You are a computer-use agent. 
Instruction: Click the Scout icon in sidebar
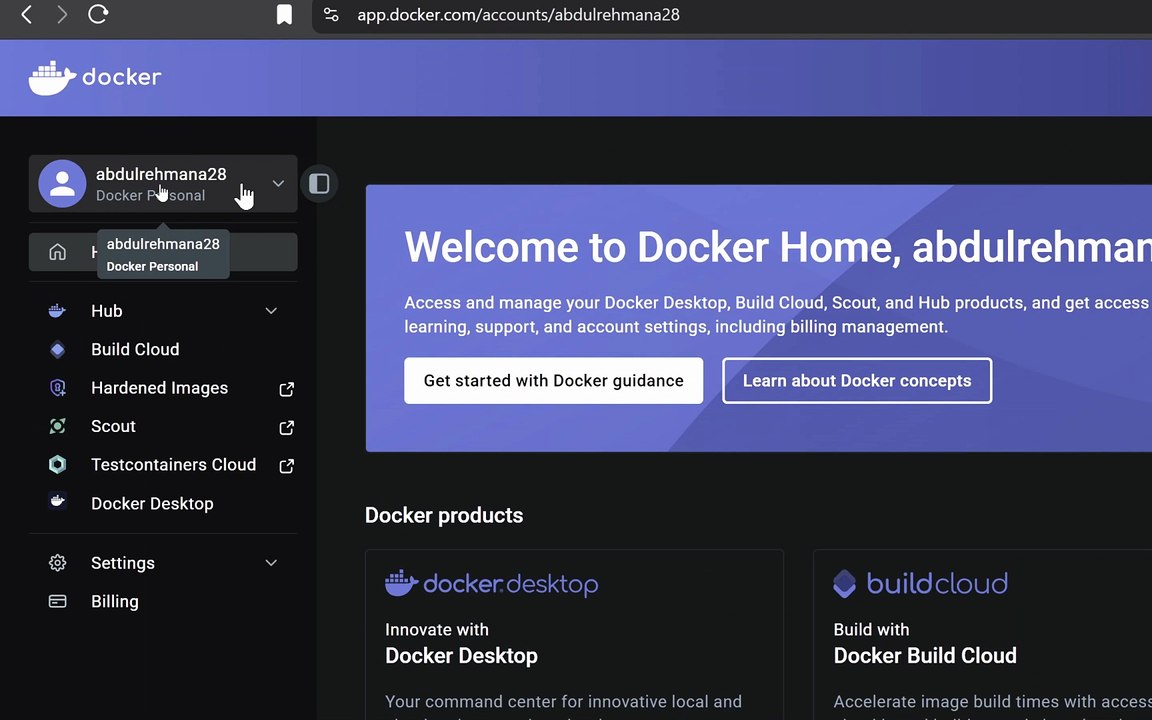57,426
